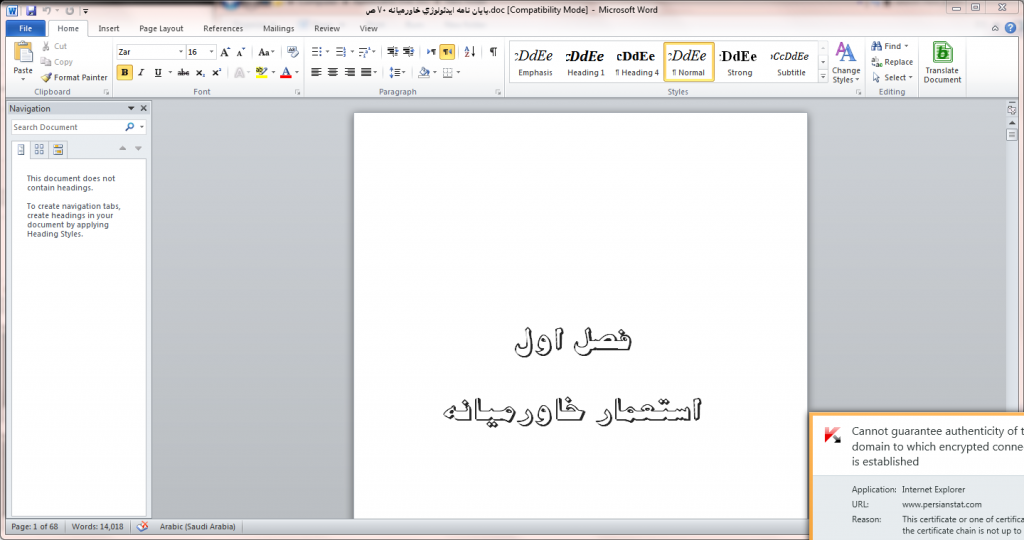
Task: Toggle Show/Hide paragraph marks
Action: 493,52
